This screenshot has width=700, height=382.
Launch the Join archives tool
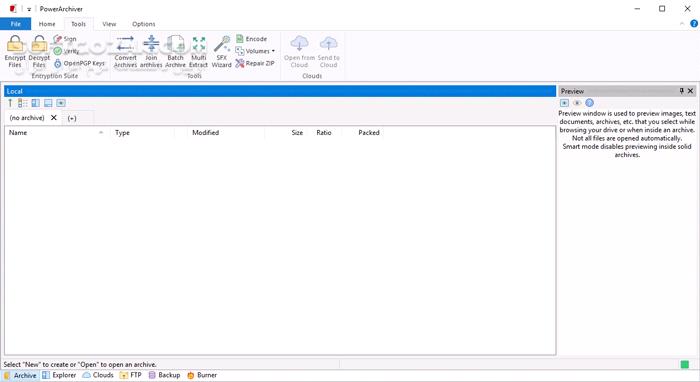coord(151,52)
